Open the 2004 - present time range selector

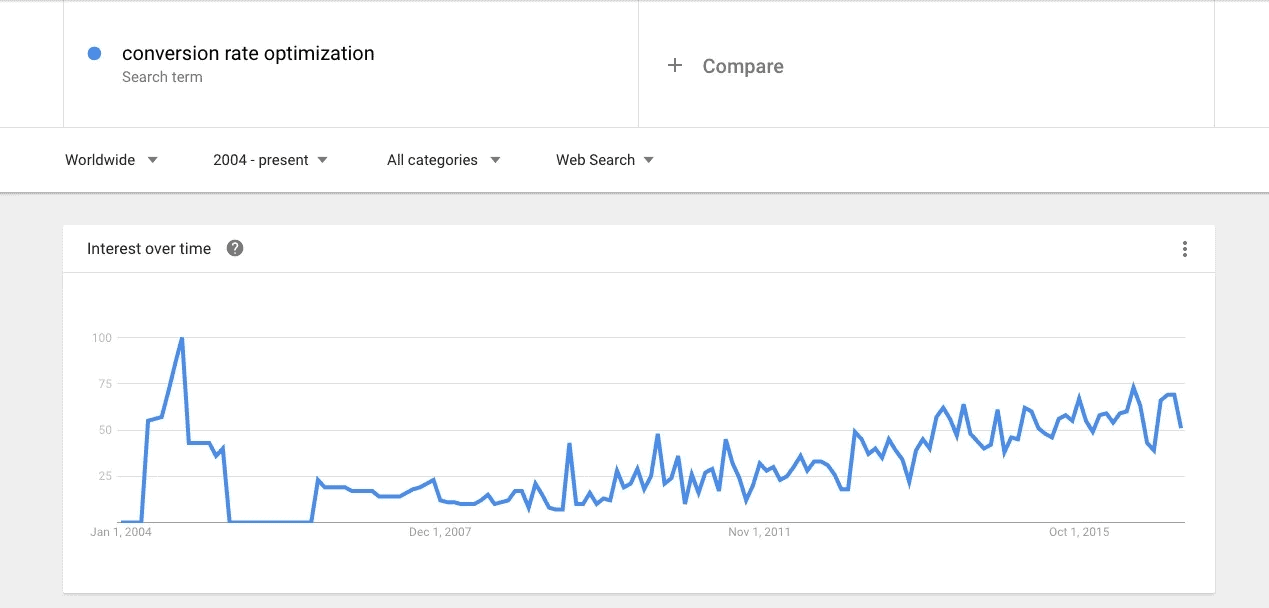tap(260, 160)
